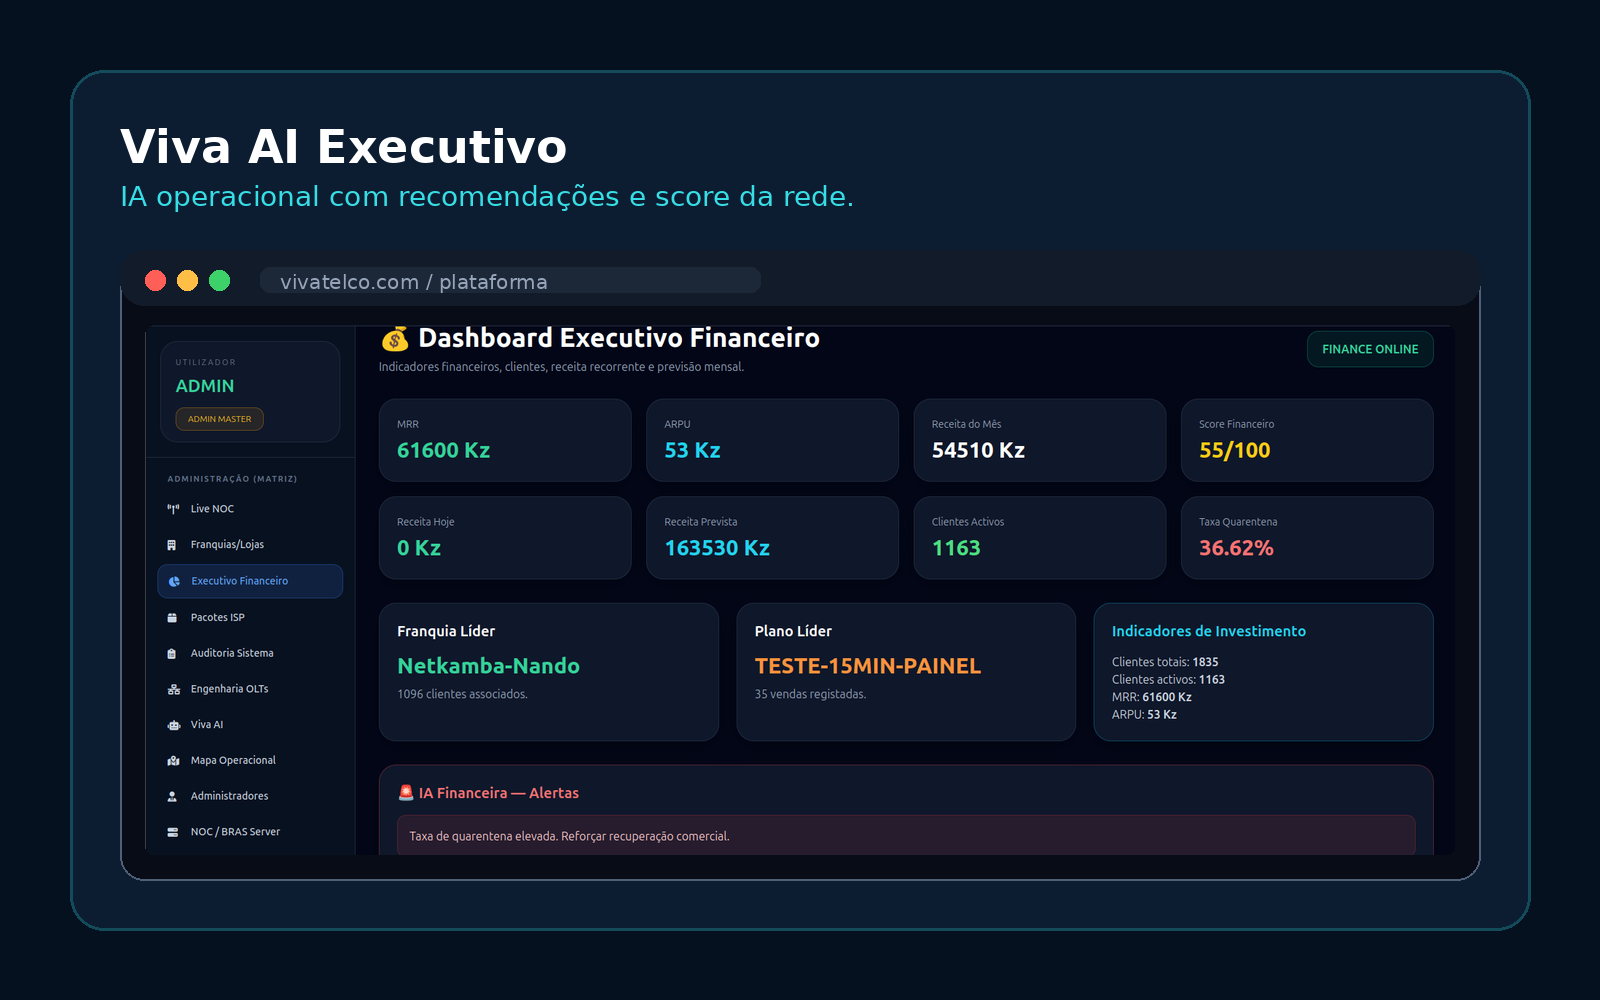Click the 'Clientes totais: 1835' line

click(1165, 662)
